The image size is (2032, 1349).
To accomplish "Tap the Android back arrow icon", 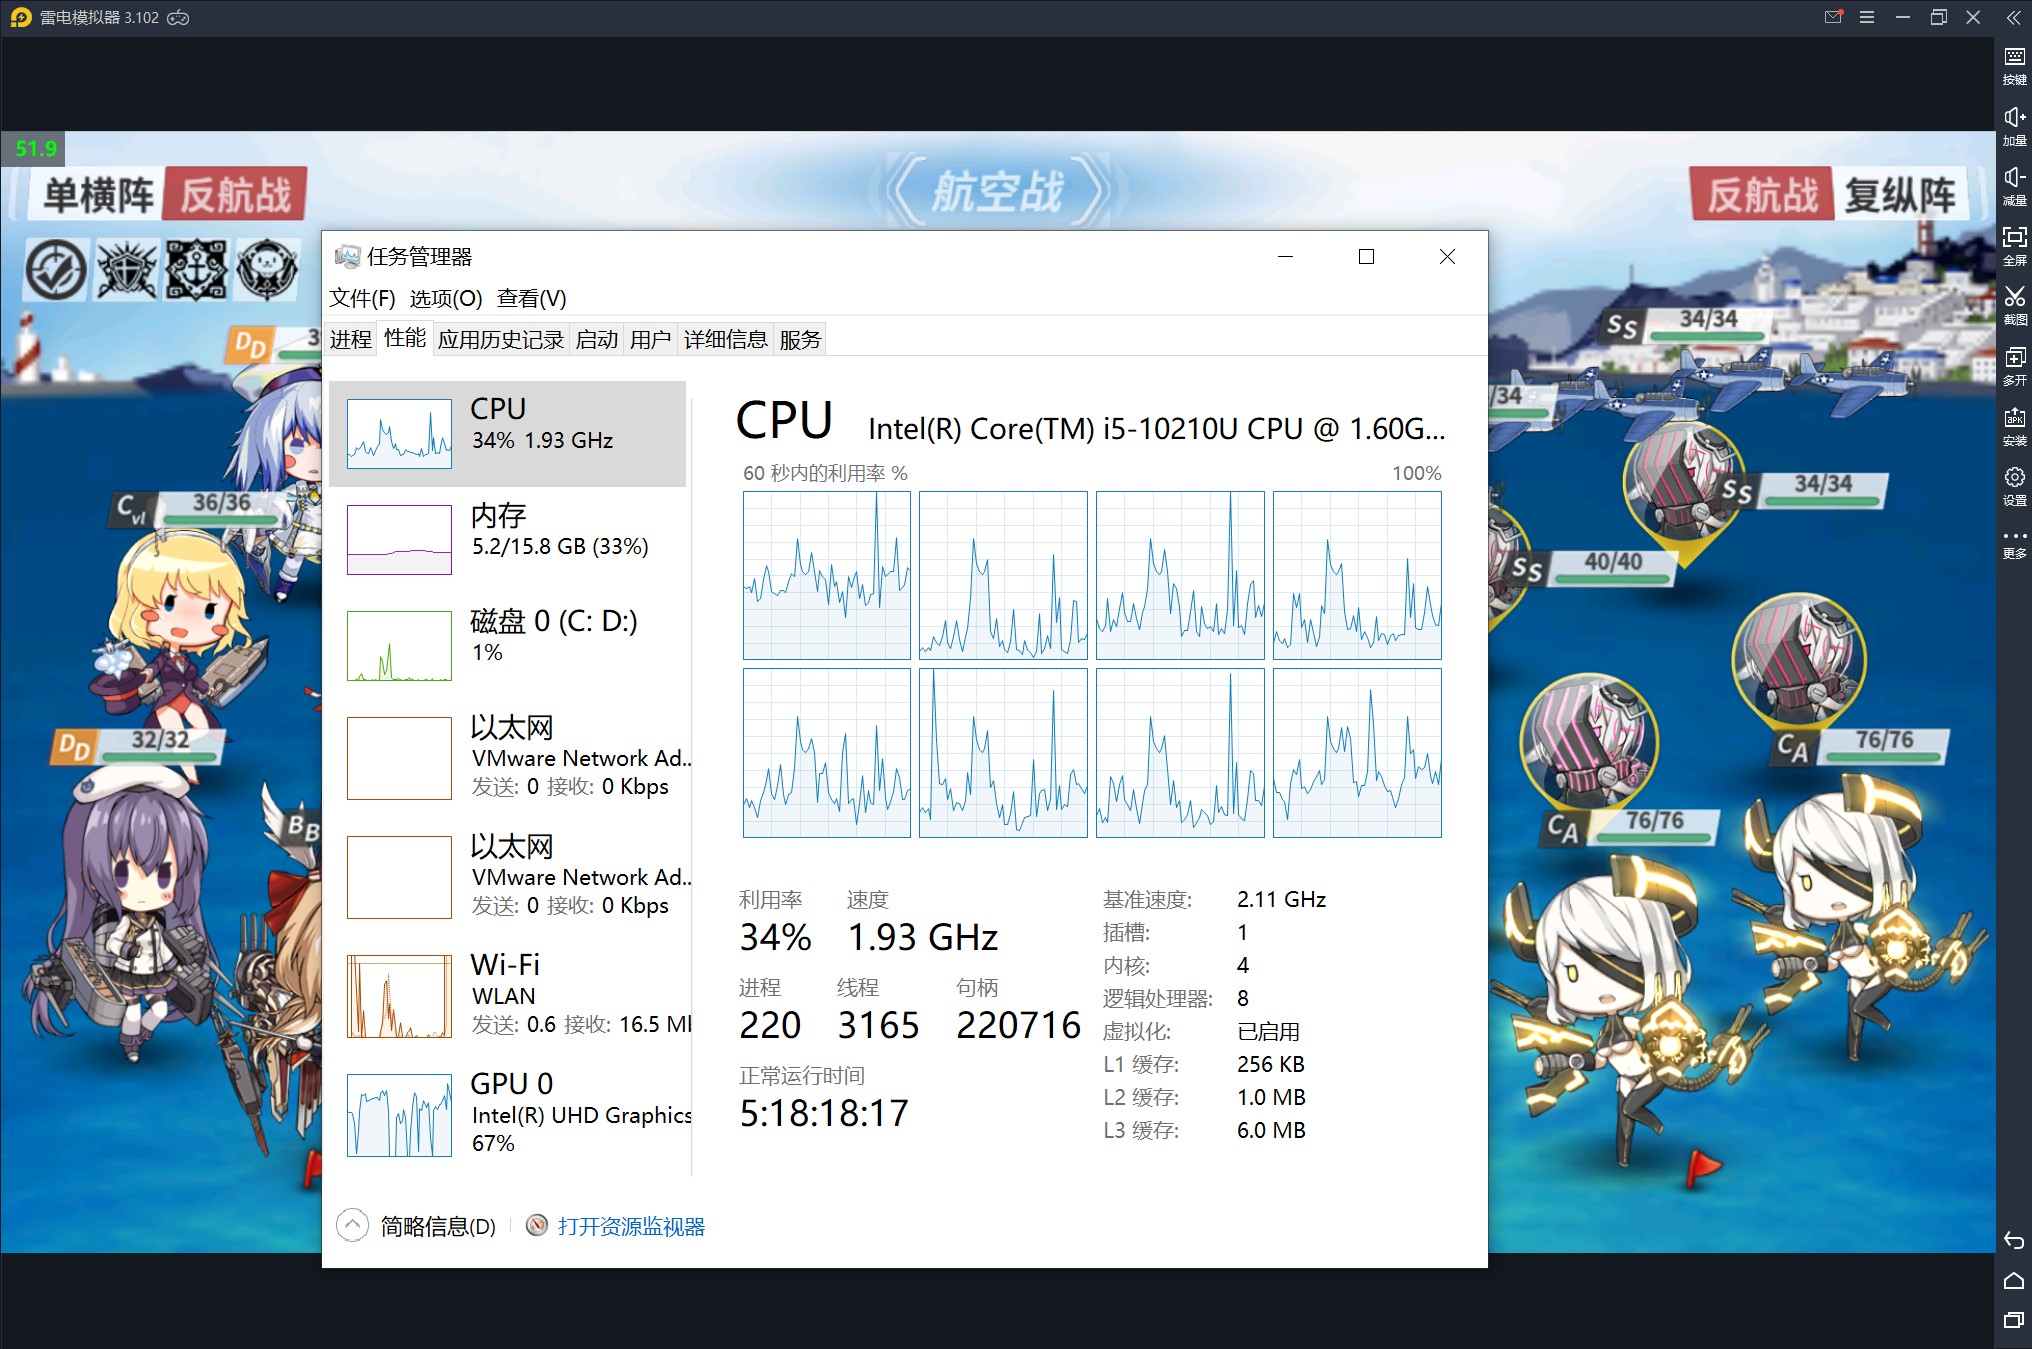I will (2014, 1241).
